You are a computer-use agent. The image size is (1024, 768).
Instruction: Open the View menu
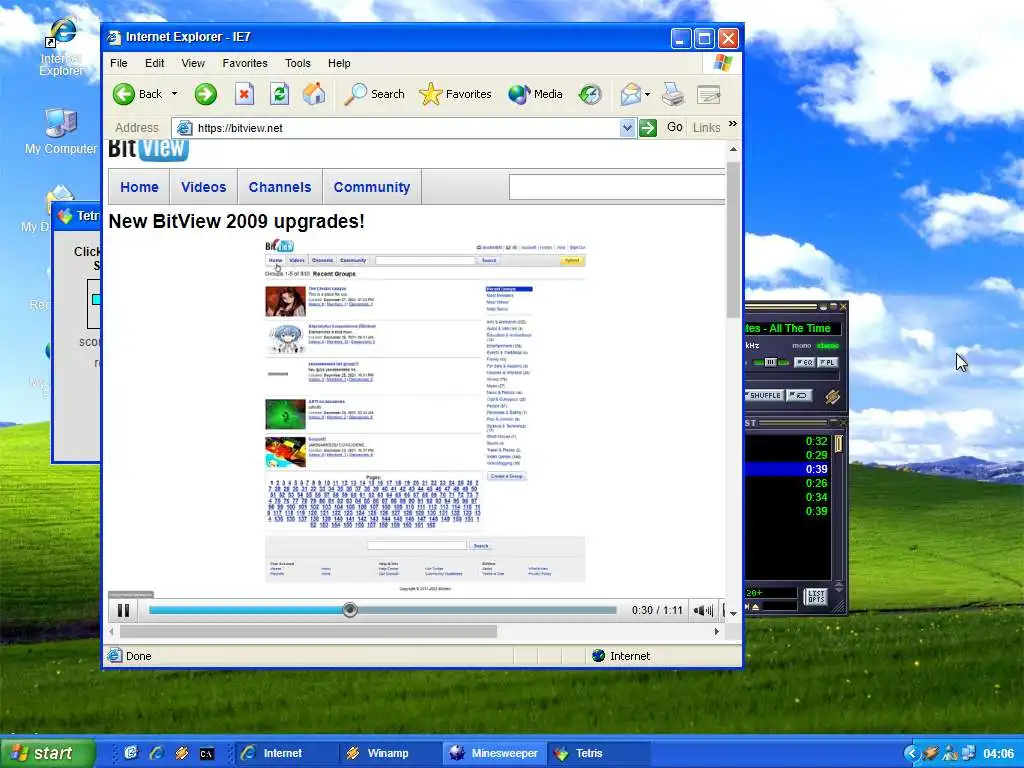coord(193,63)
